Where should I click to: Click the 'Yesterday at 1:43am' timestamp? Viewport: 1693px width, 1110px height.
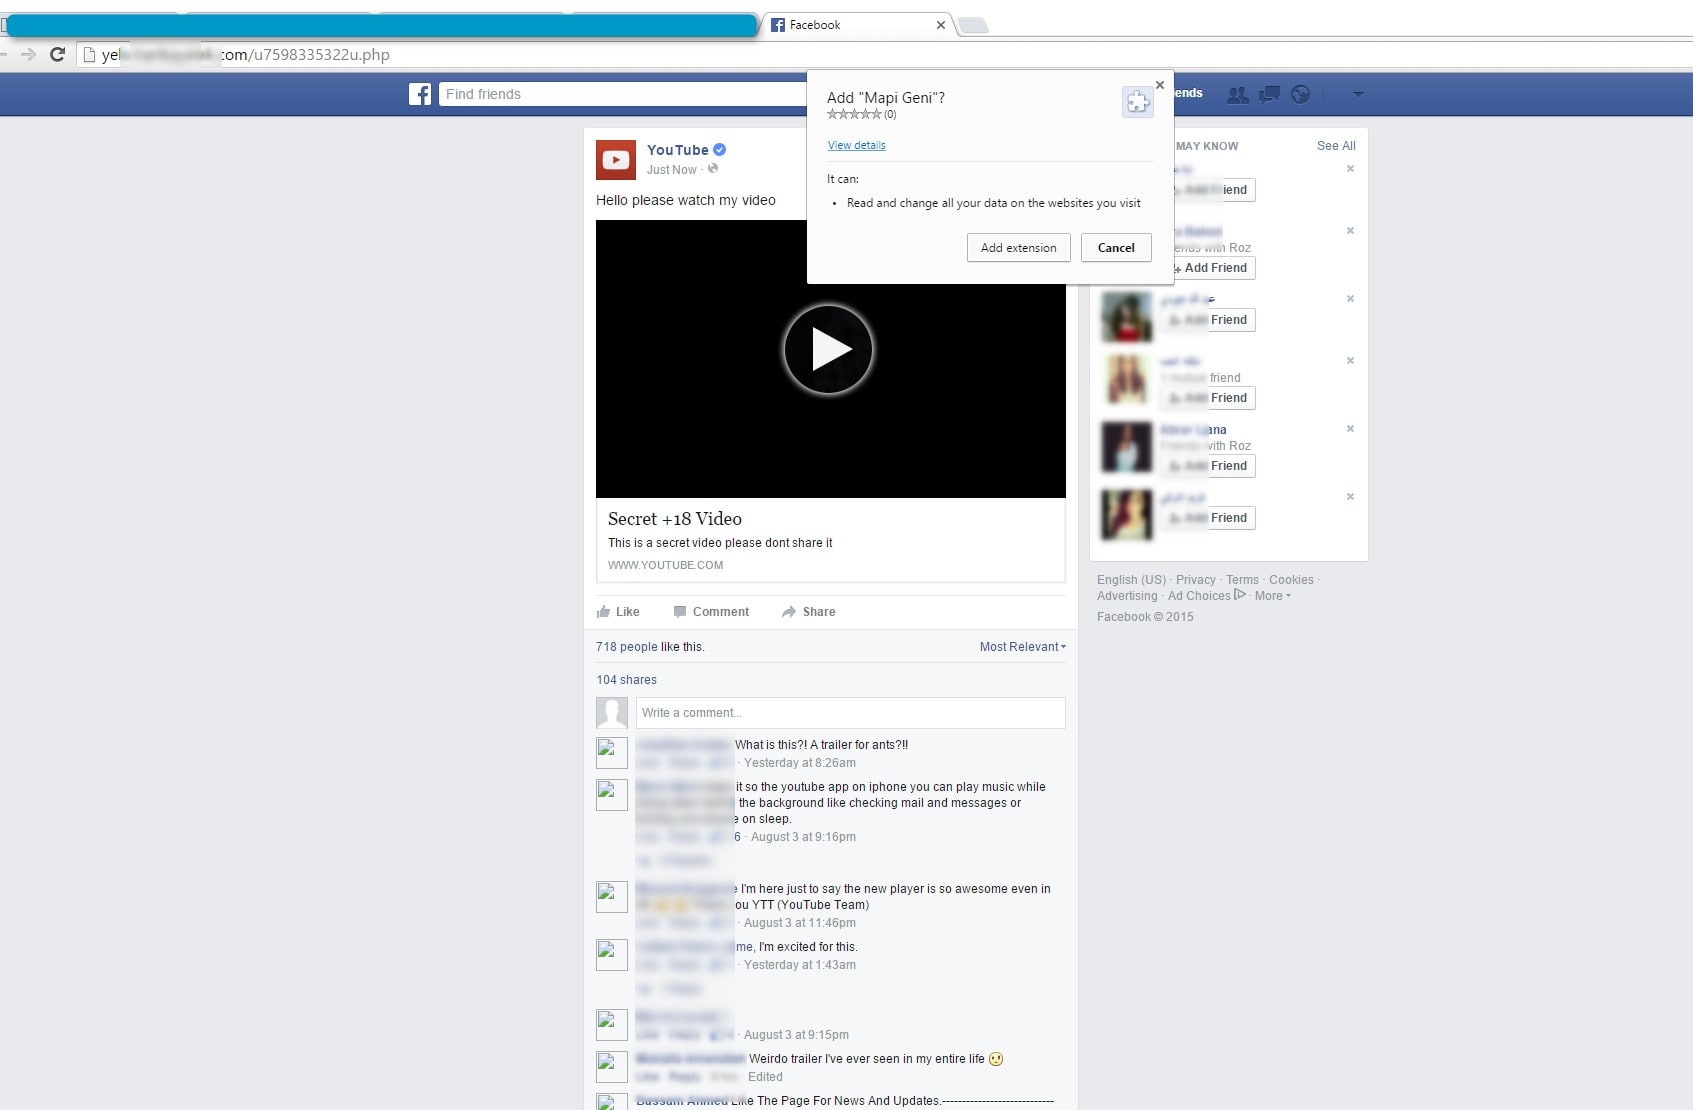(800, 965)
